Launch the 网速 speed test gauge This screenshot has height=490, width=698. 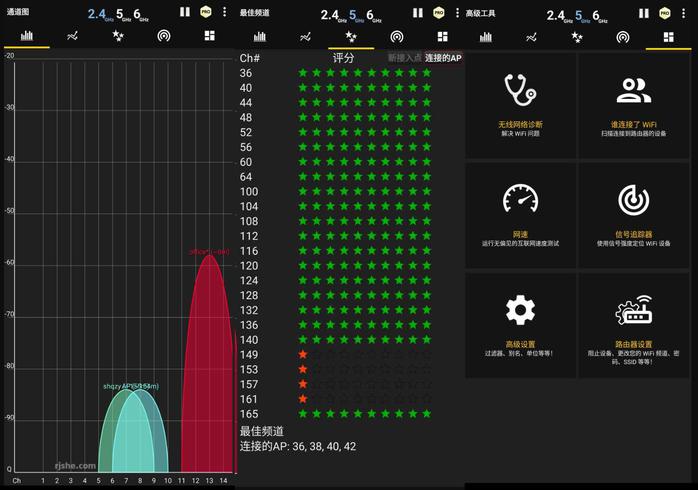pyautogui.click(x=520, y=214)
